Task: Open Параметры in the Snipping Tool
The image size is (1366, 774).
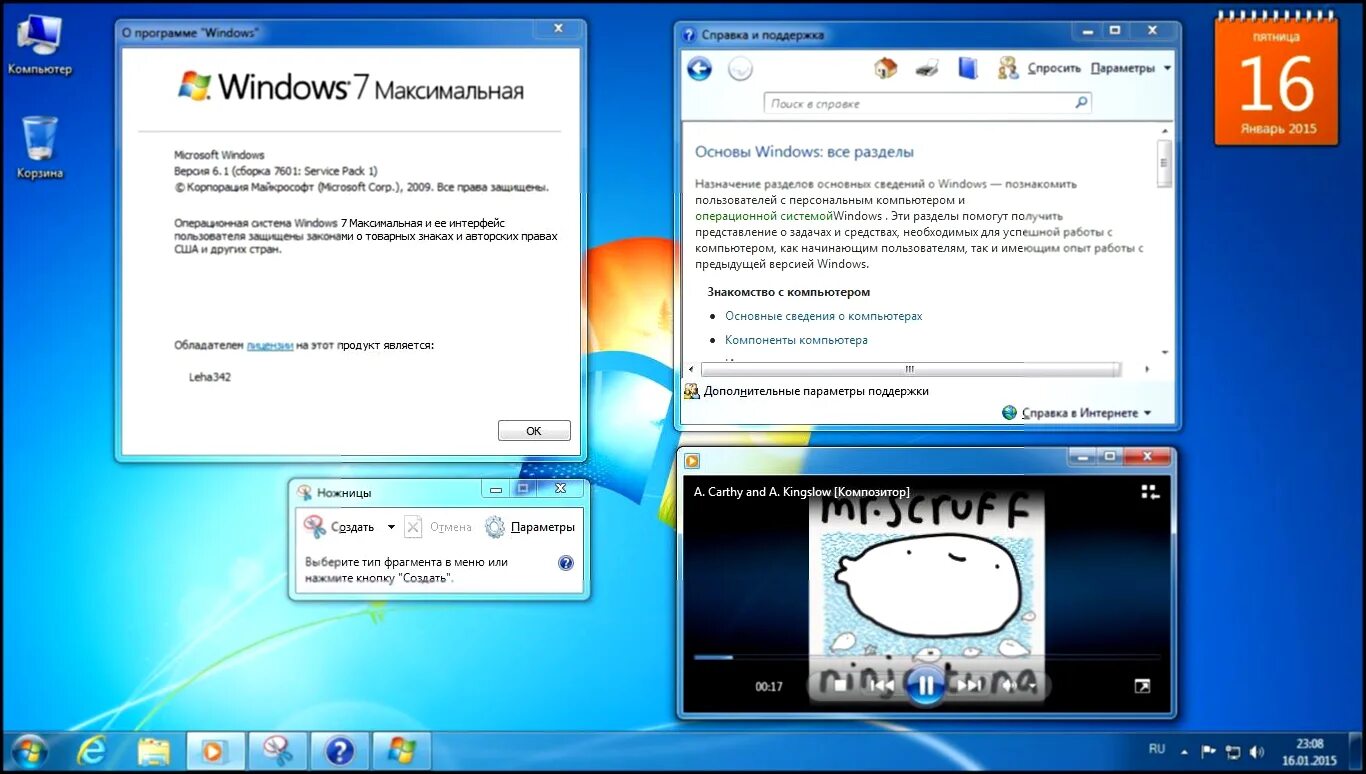Action: [529, 527]
